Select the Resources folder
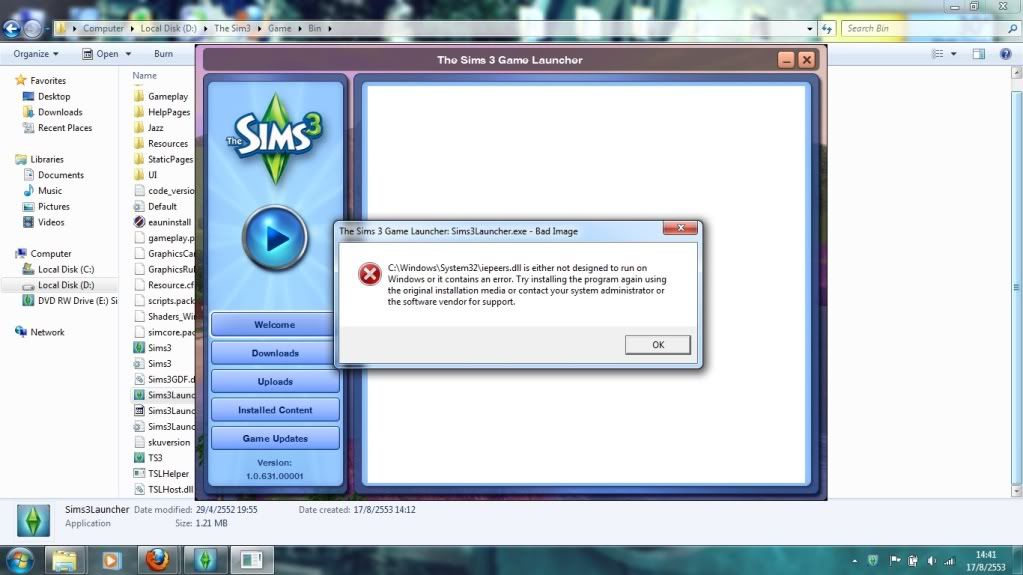 [x=168, y=144]
